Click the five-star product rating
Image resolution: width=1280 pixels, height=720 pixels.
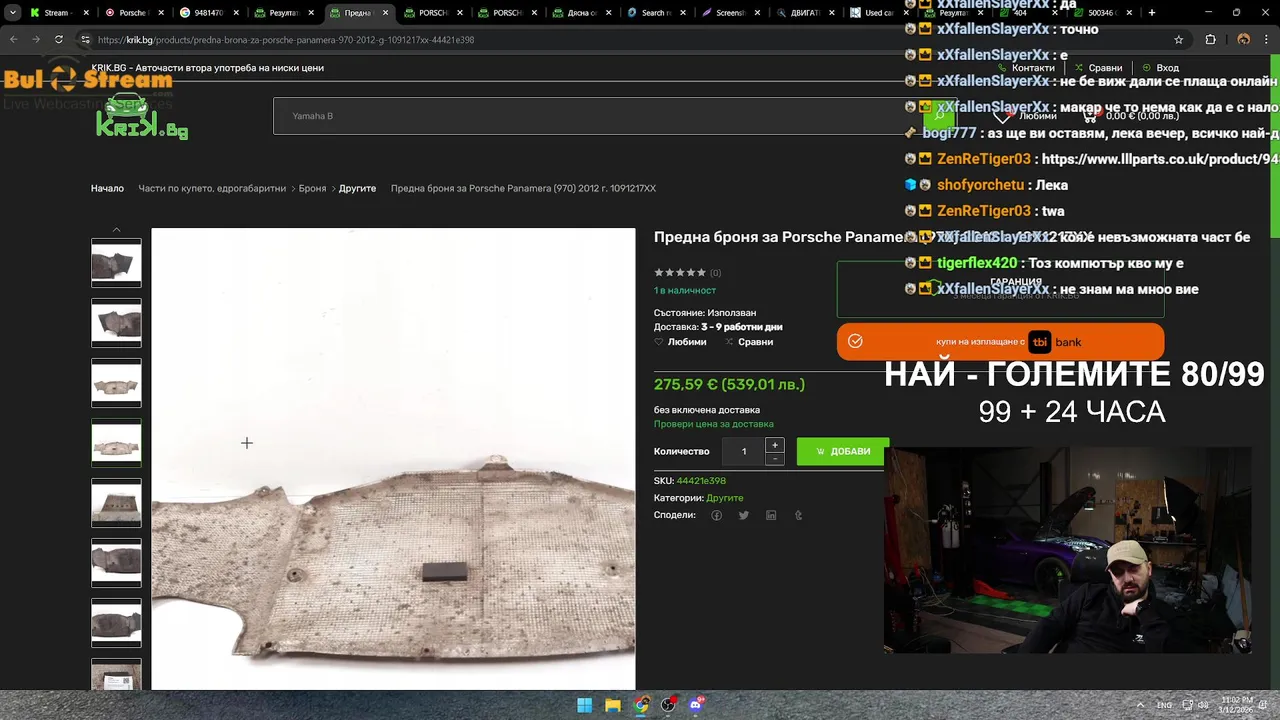680,272
